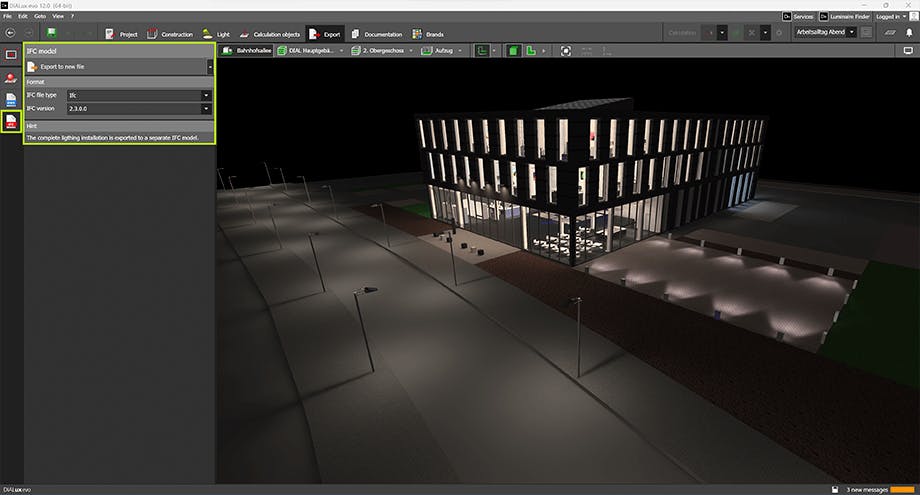Image resolution: width=920 pixels, height=495 pixels.
Task: Open the Arbeitsalltag Abend light scene dropdown
Action: pos(823,32)
